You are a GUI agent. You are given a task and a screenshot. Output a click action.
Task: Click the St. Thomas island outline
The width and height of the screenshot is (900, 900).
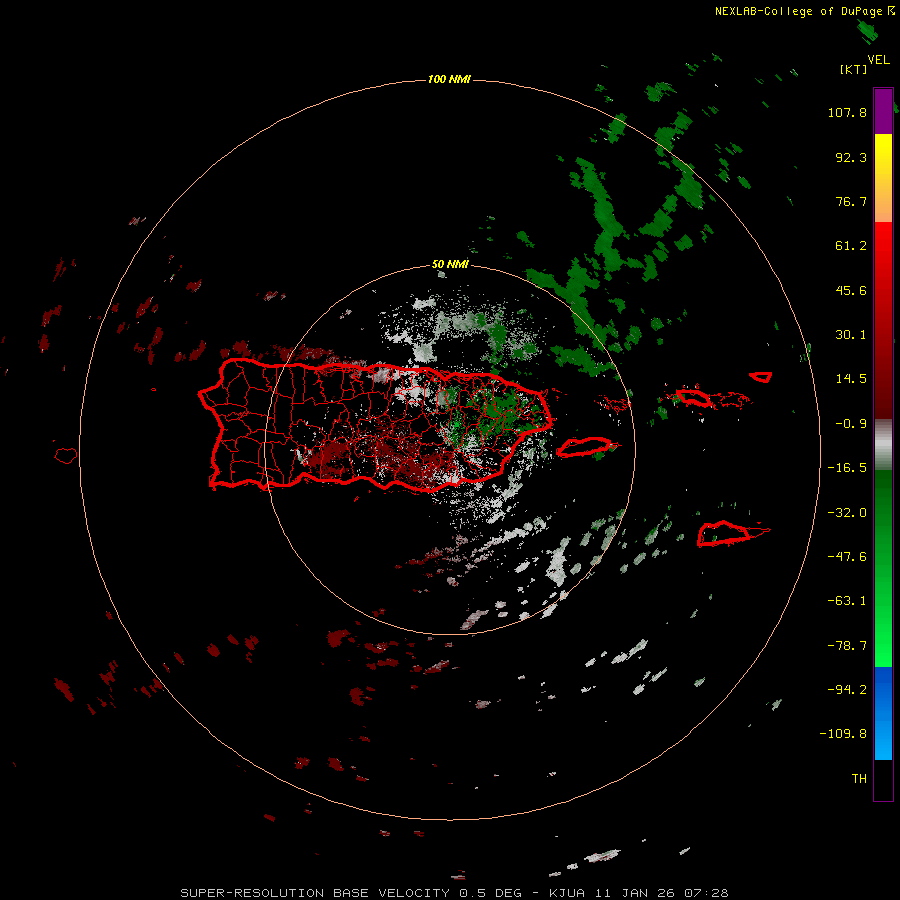point(692,397)
